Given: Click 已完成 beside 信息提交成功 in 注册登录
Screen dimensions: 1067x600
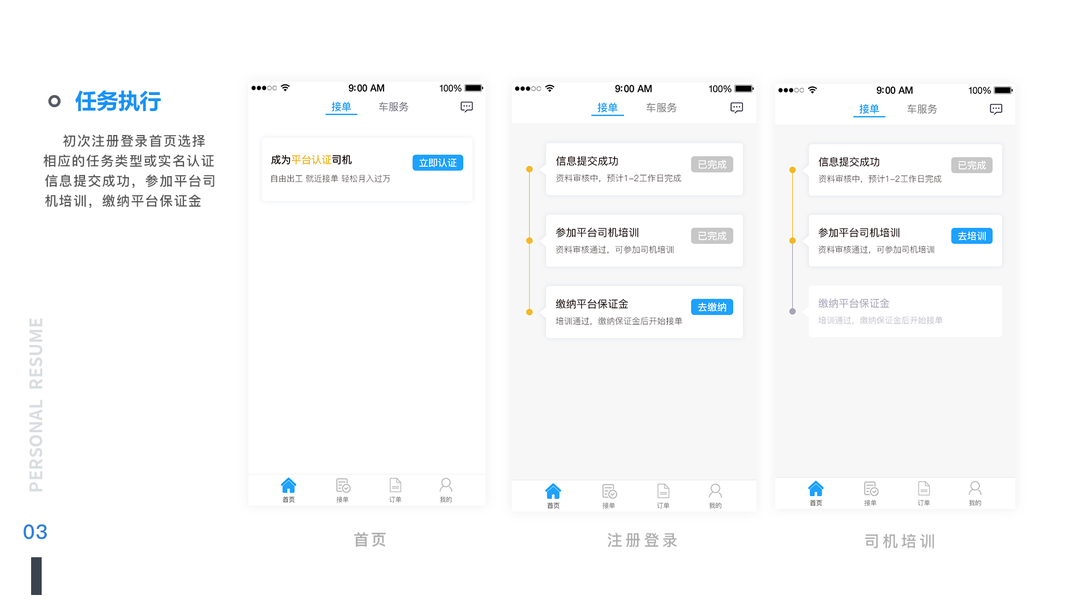Looking at the screenshot, I should pos(712,165).
